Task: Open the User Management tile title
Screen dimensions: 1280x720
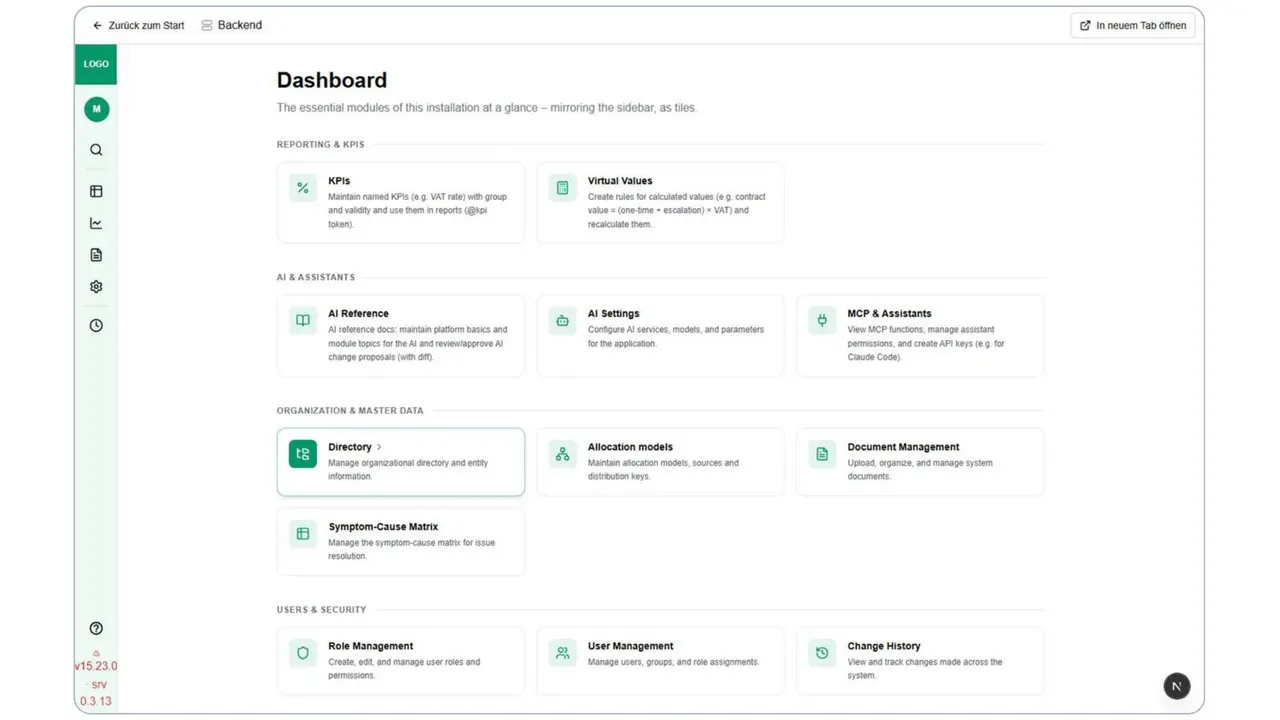Action: pos(630,646)
